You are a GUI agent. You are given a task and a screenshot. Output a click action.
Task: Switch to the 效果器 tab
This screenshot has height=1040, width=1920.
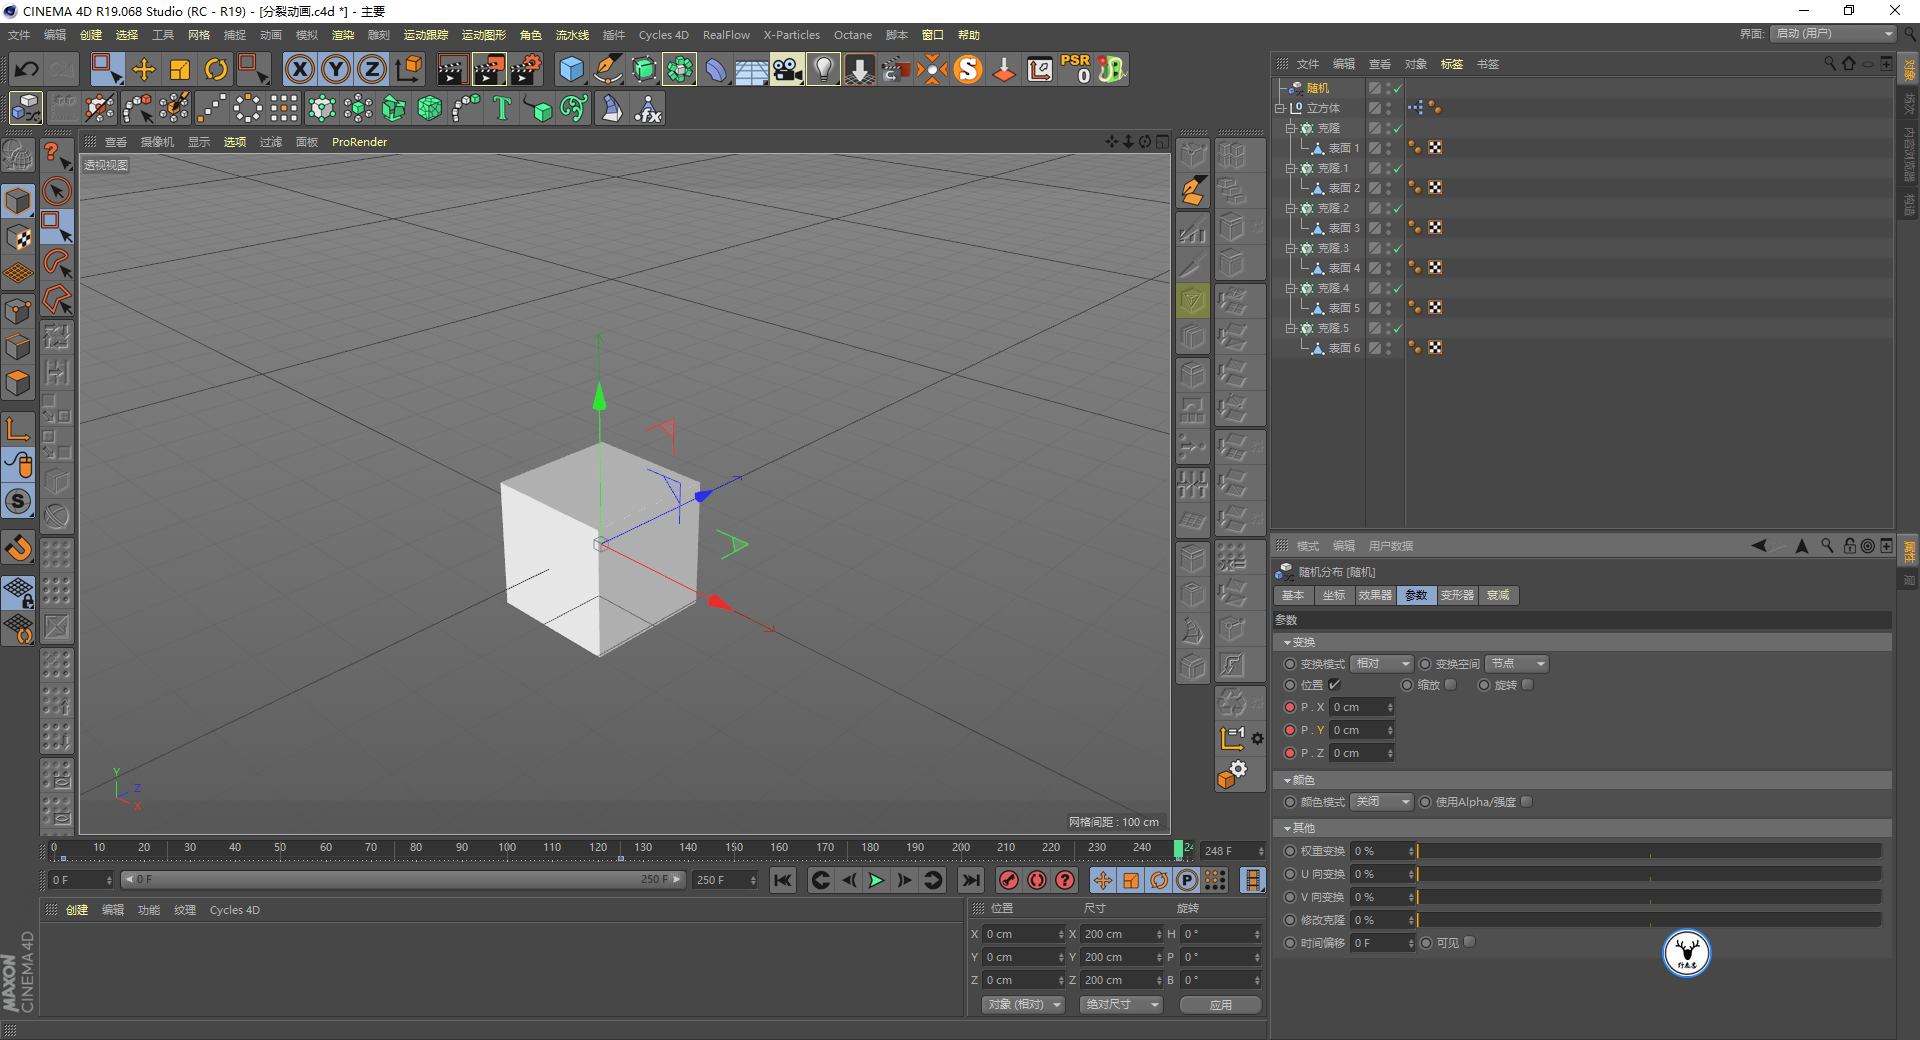tap(1375, 595)
